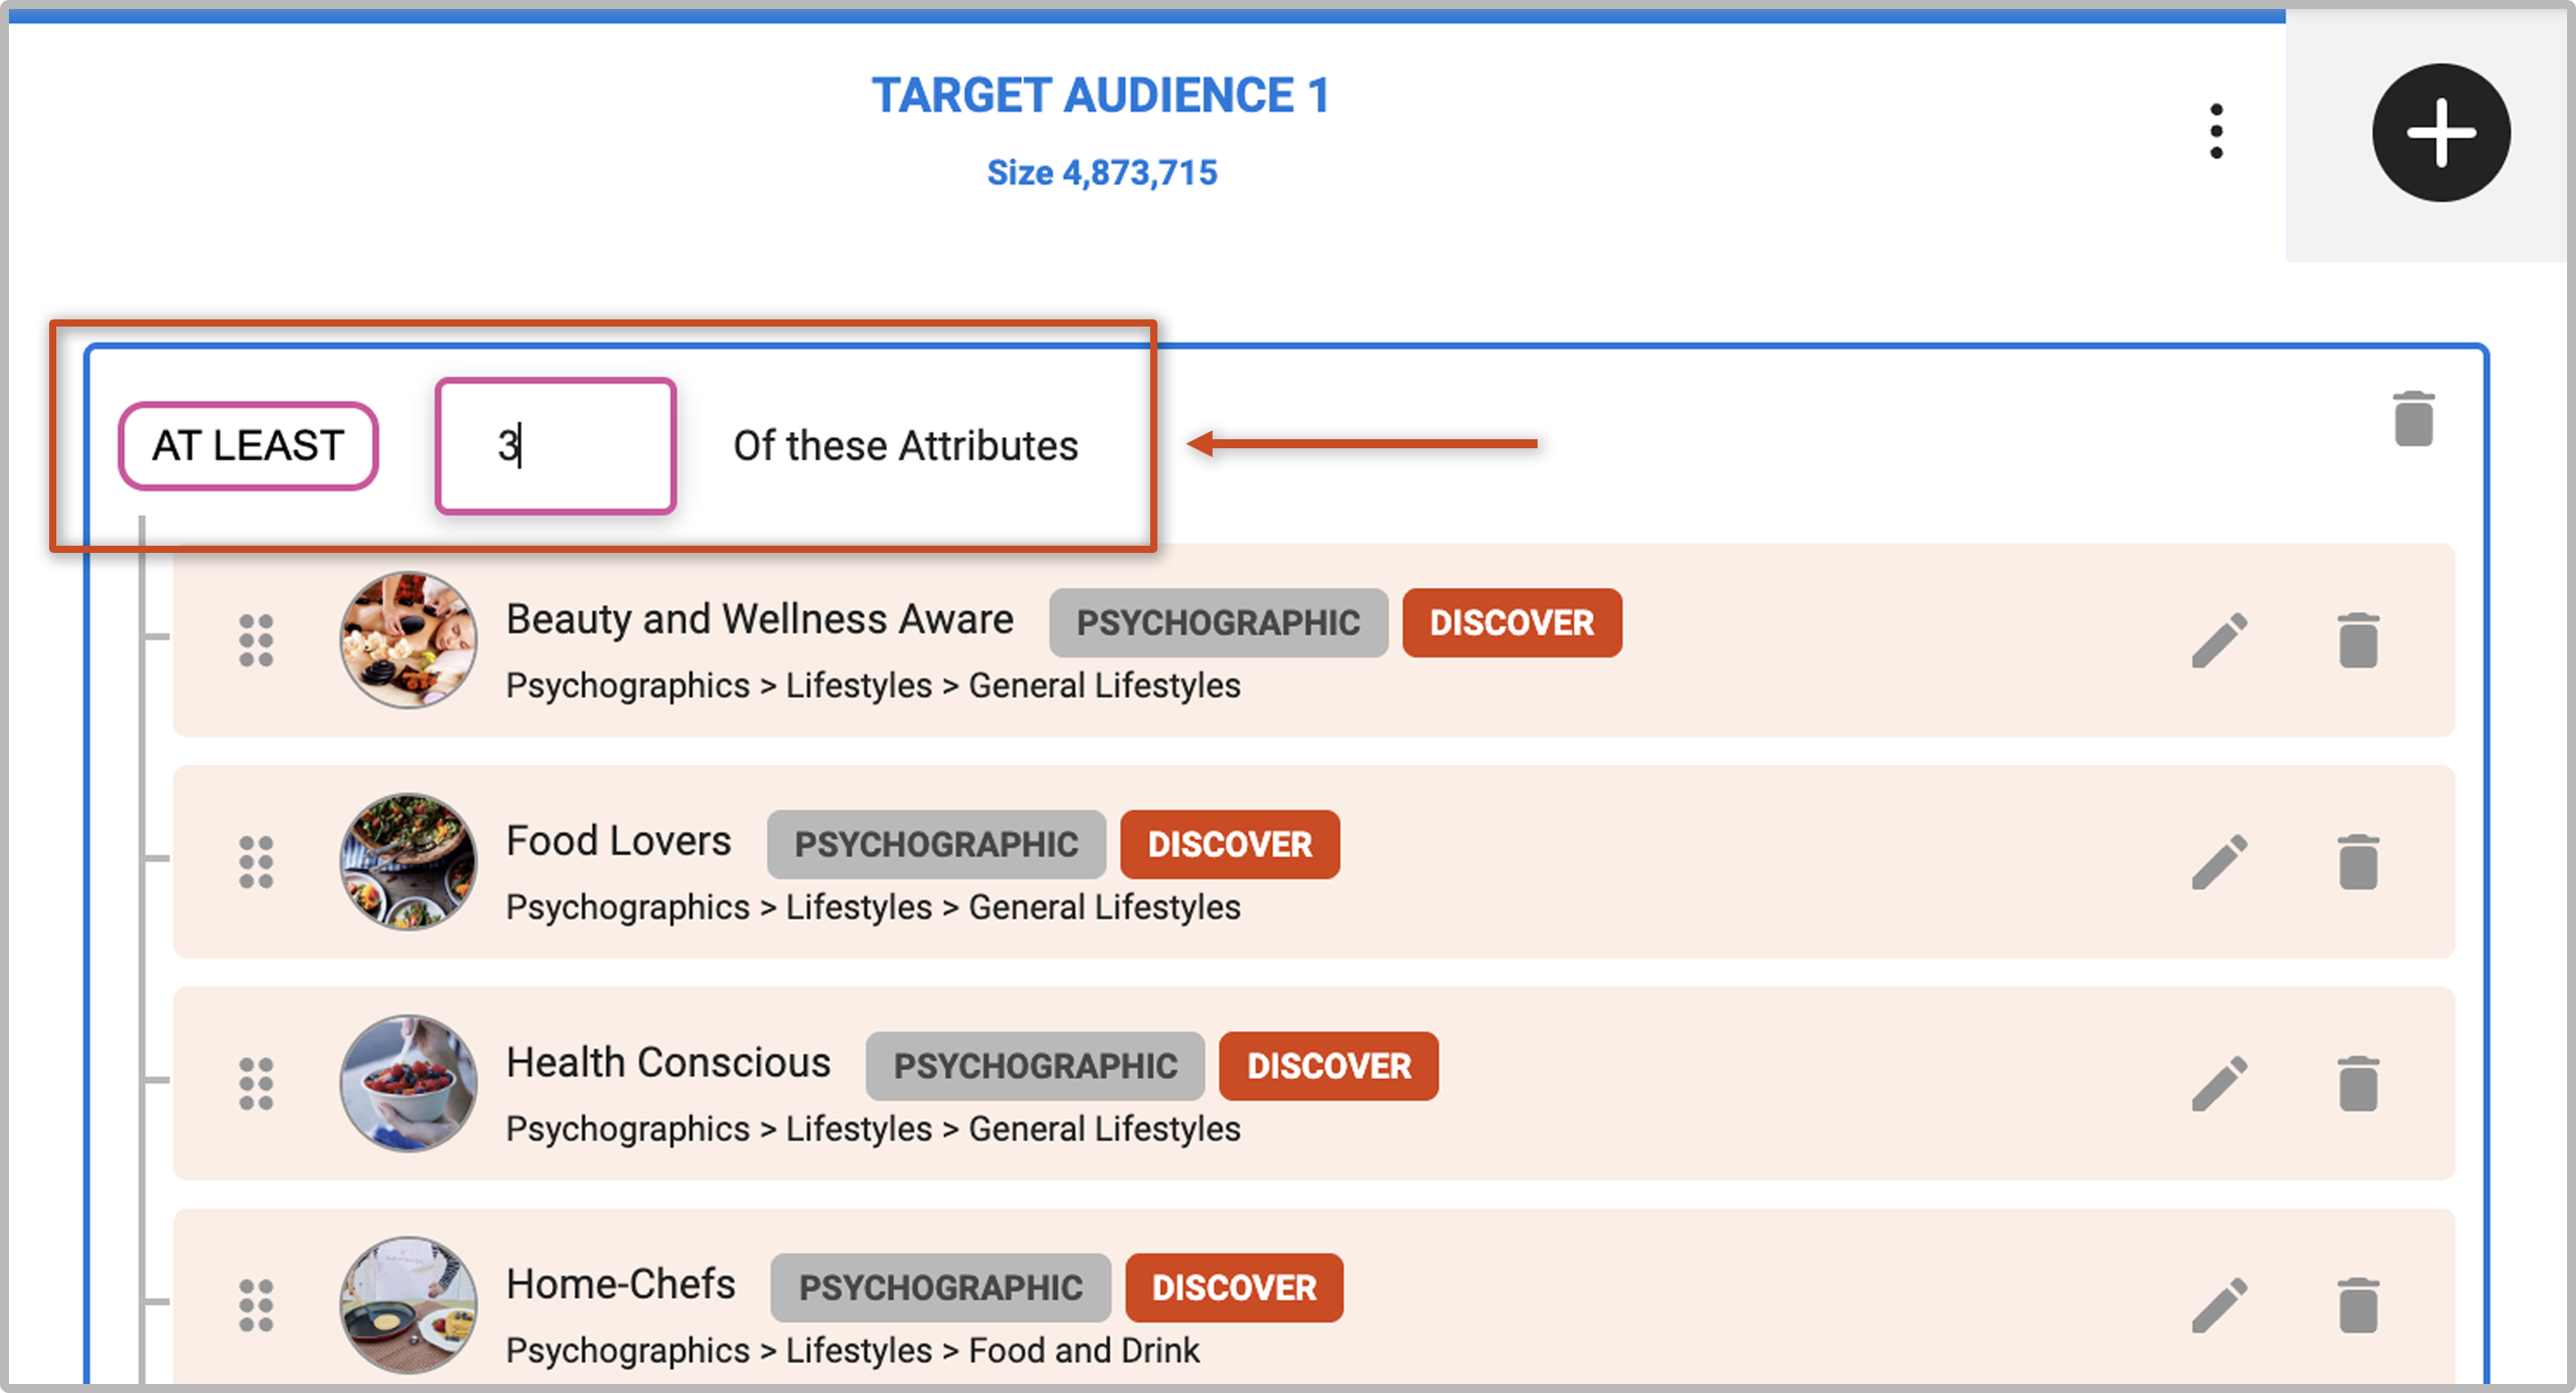This screenshot has height=1393, width=2576.
Task: Delete the entire attribute group with trash icon
Action: click(x=2413, y=419)
